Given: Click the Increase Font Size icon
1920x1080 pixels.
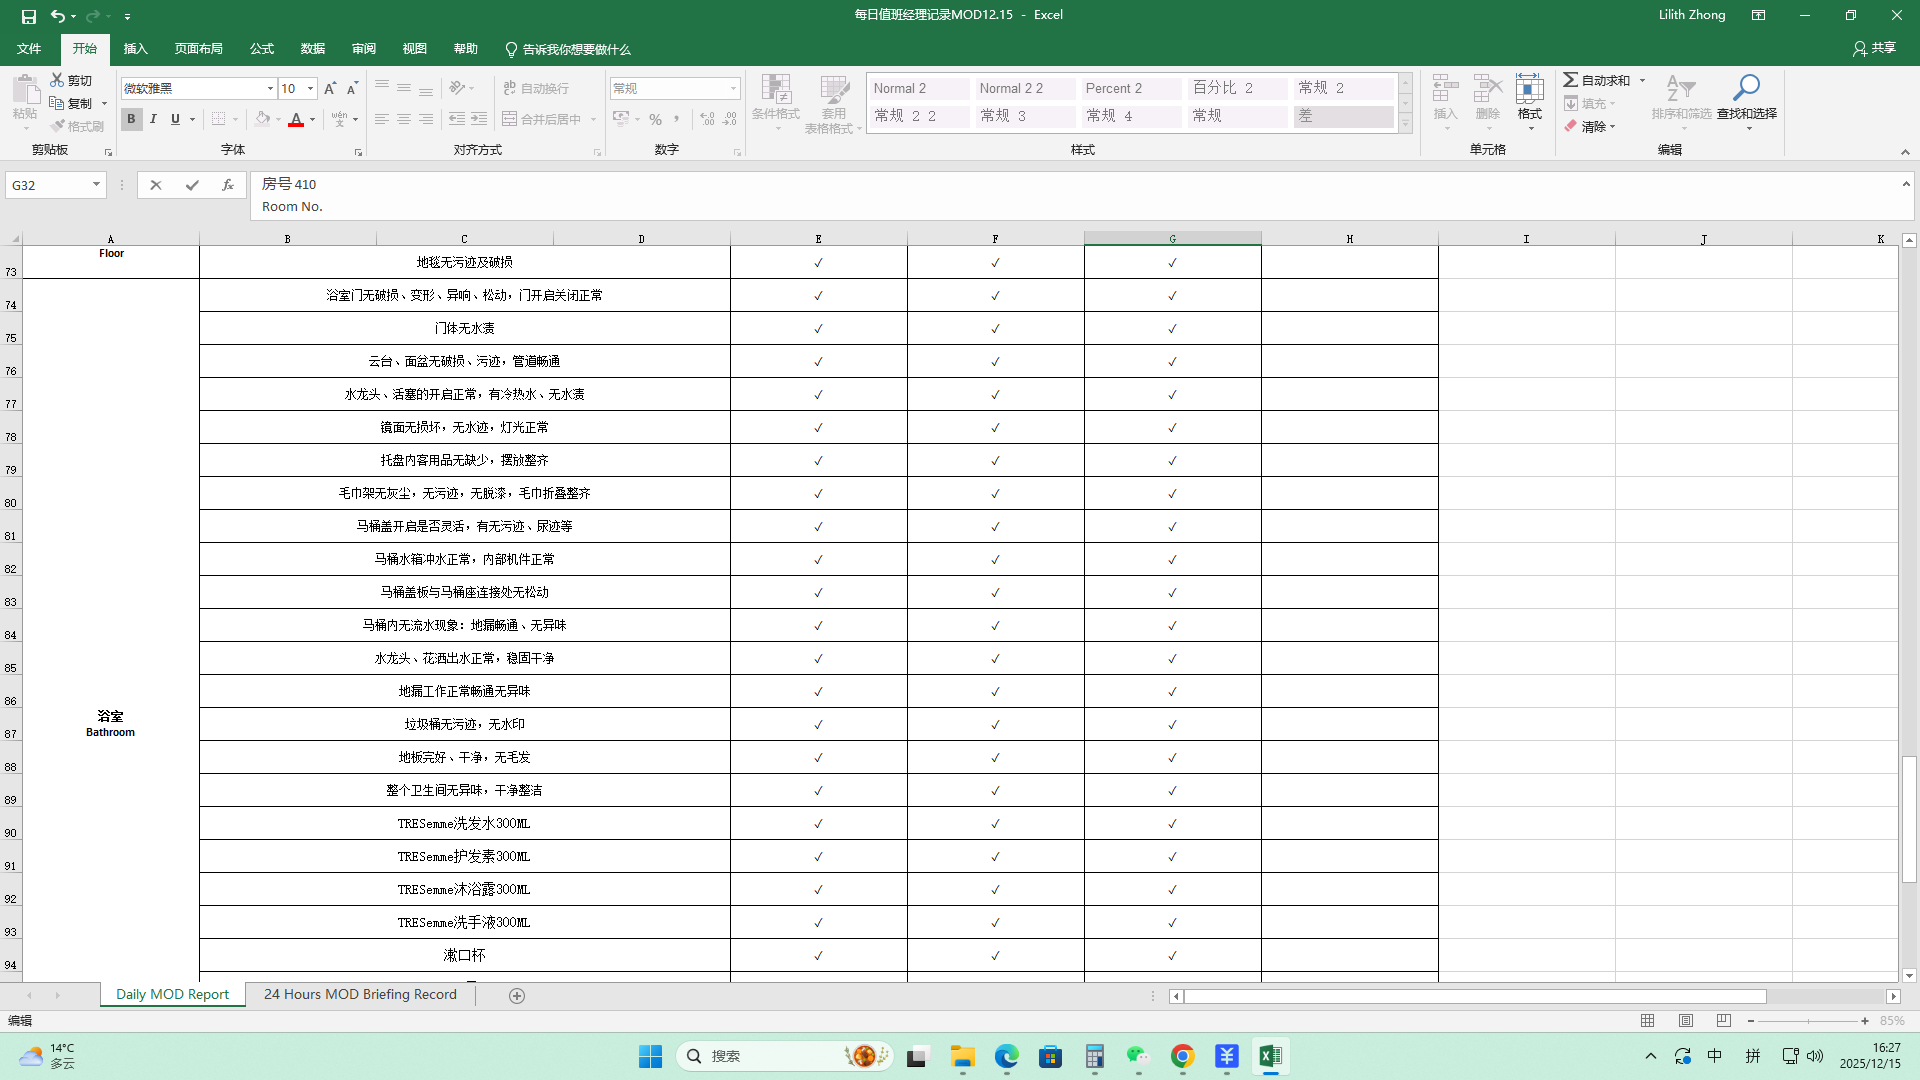Looking at the screenshot, I should [x=330, y=88].
